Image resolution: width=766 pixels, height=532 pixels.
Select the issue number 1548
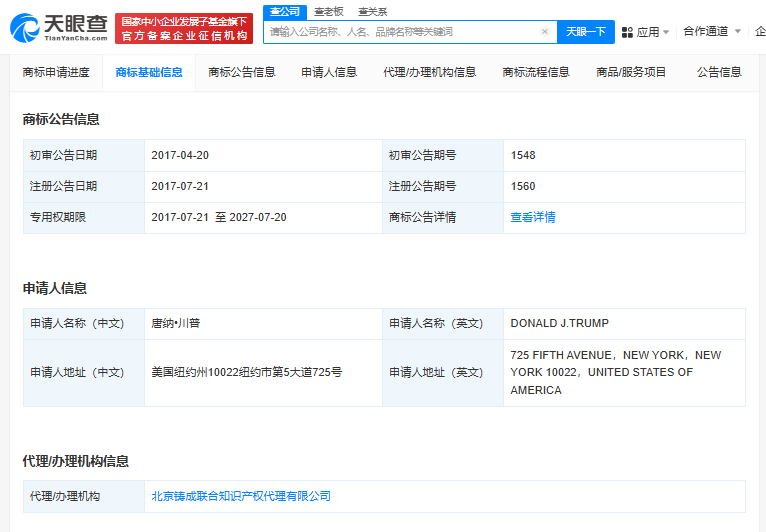pos(523,155)
